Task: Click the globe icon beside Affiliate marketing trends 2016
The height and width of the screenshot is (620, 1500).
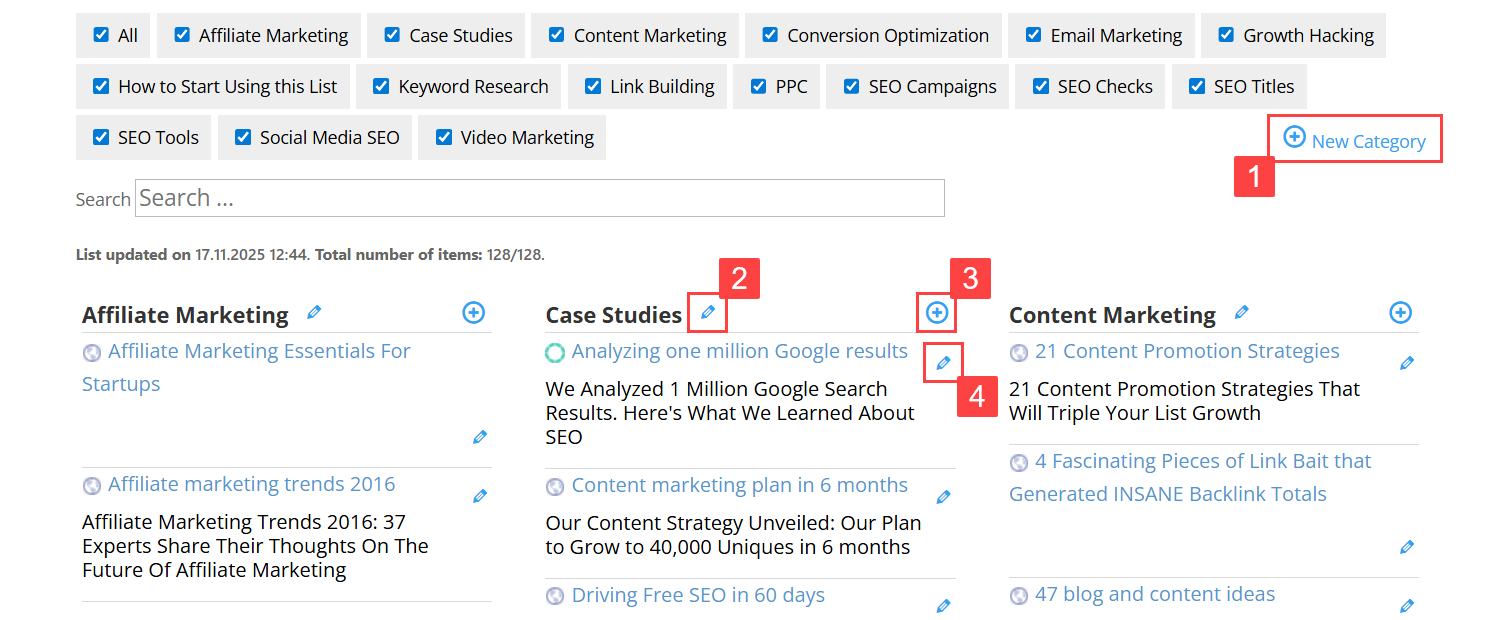Action: coord(92,485)
